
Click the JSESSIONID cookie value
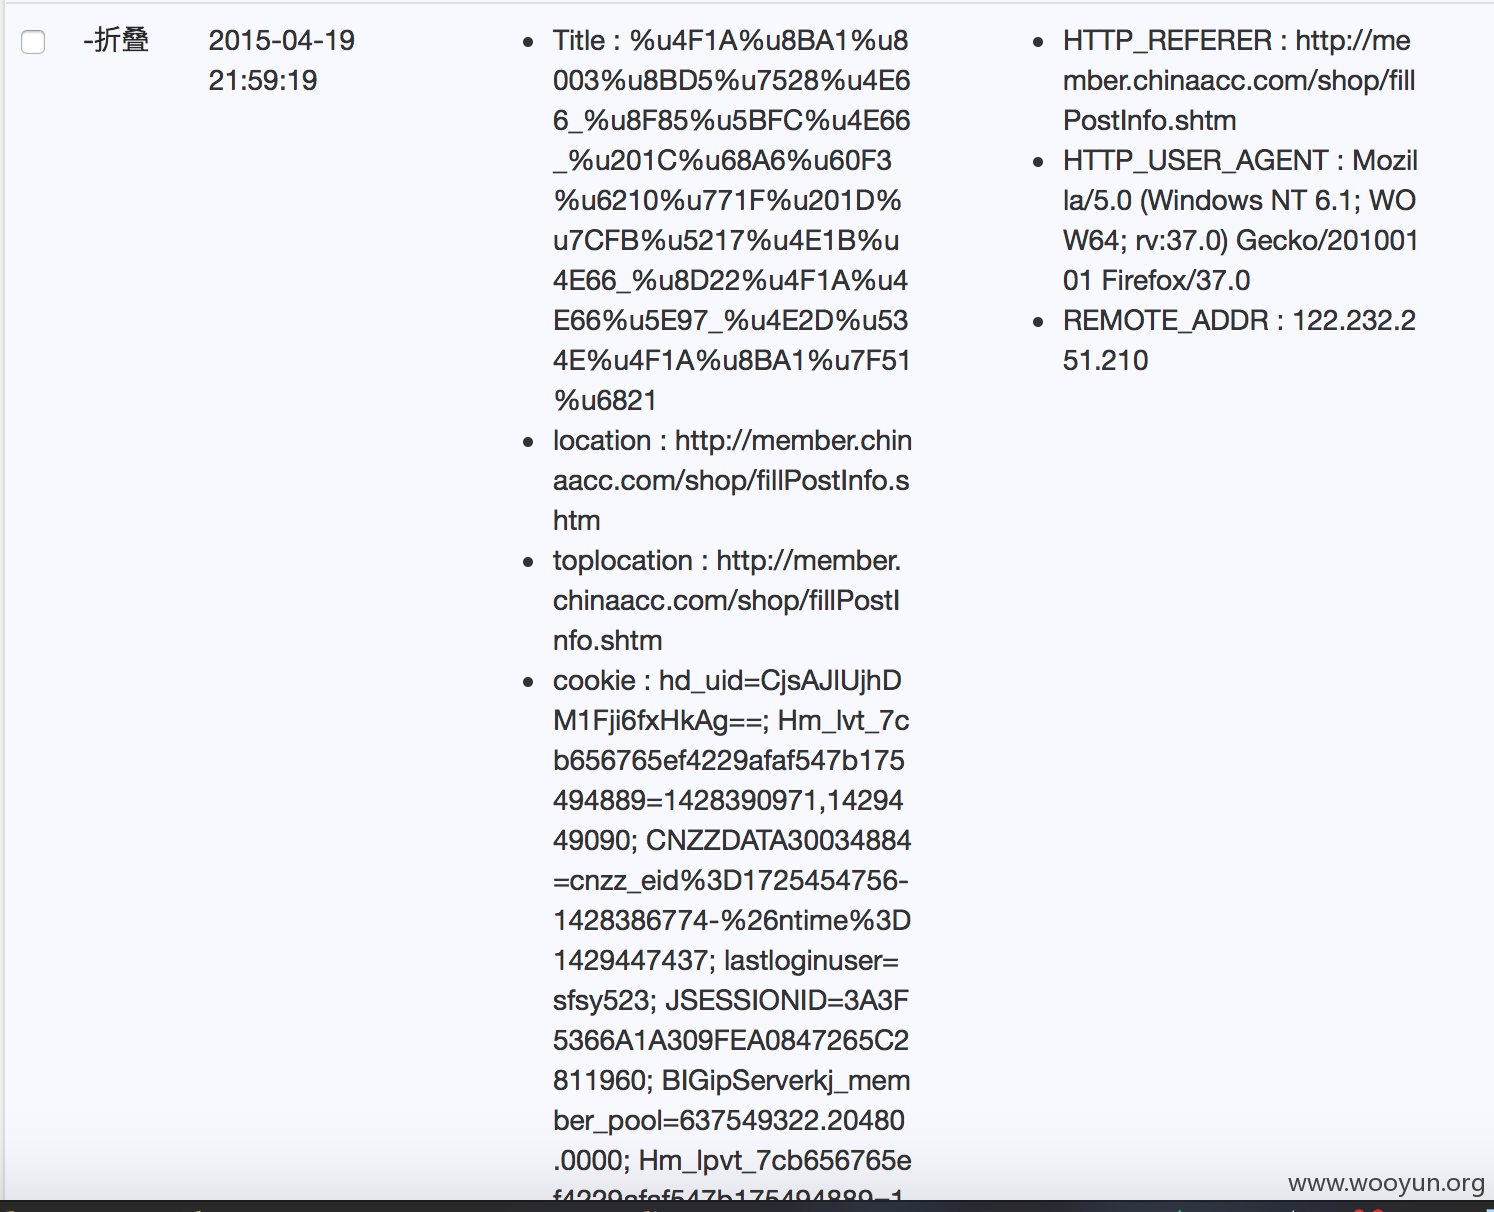click(x=731, y=1040)
